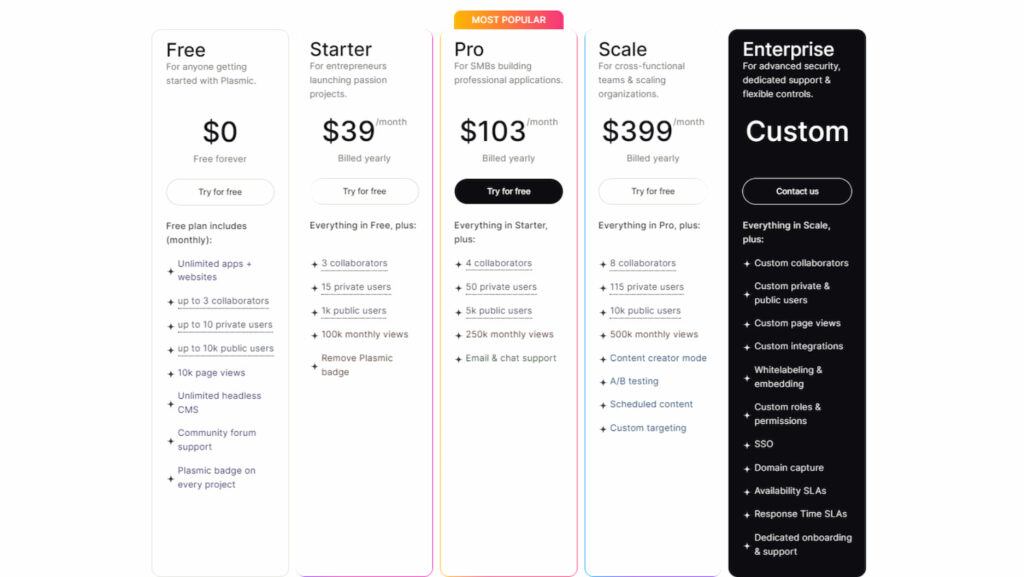Click the sparkle icon next to A/B testing
1024x577 pixels.
(602, 382)
